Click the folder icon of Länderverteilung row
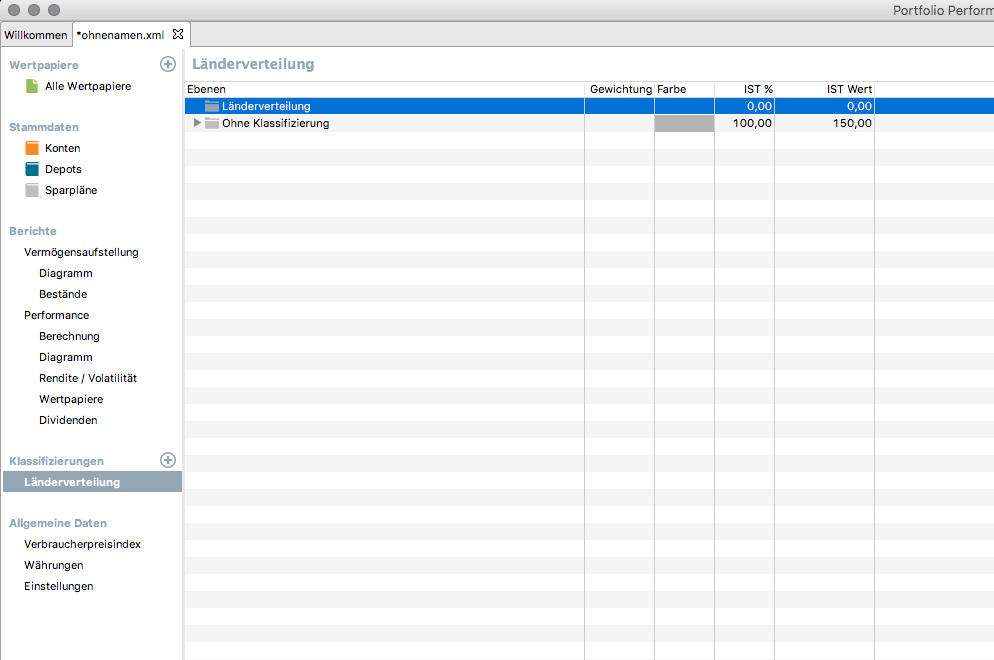 pos(212,106)
